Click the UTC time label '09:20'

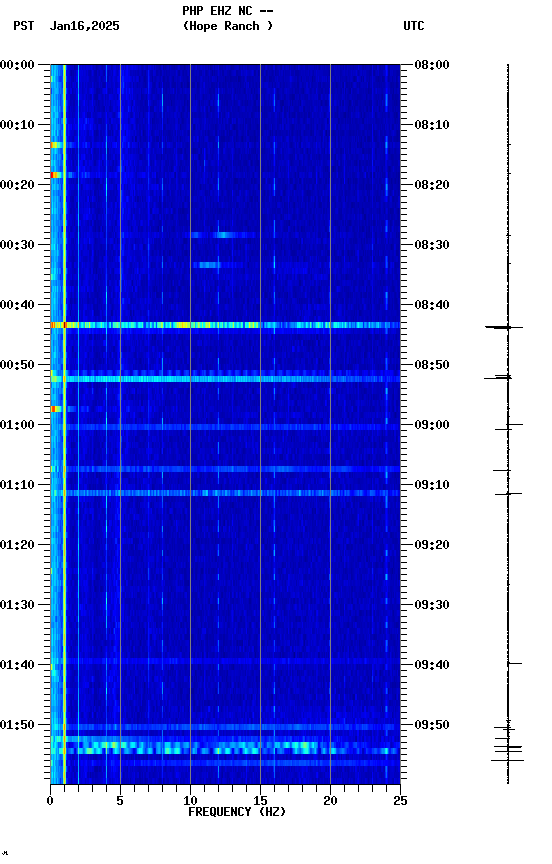[432, 545]
